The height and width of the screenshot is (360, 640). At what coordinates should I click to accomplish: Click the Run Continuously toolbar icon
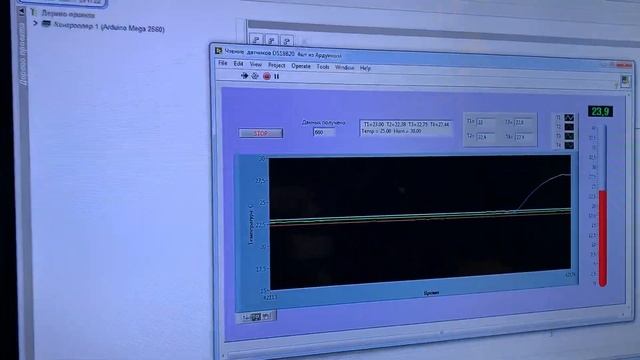(255, 76)
